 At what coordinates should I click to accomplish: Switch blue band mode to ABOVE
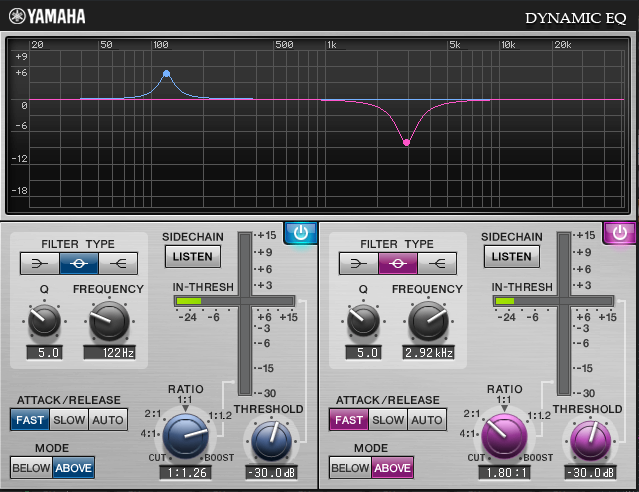(x=73, y=468)
